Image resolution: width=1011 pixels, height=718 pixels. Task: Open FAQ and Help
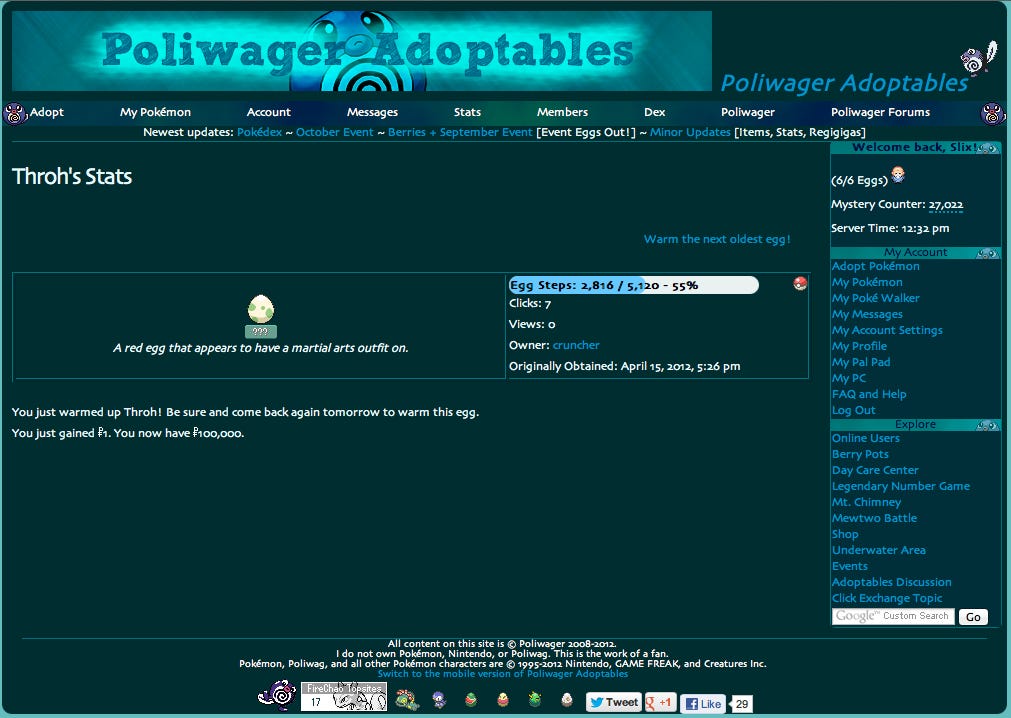(x=869, y=394)
